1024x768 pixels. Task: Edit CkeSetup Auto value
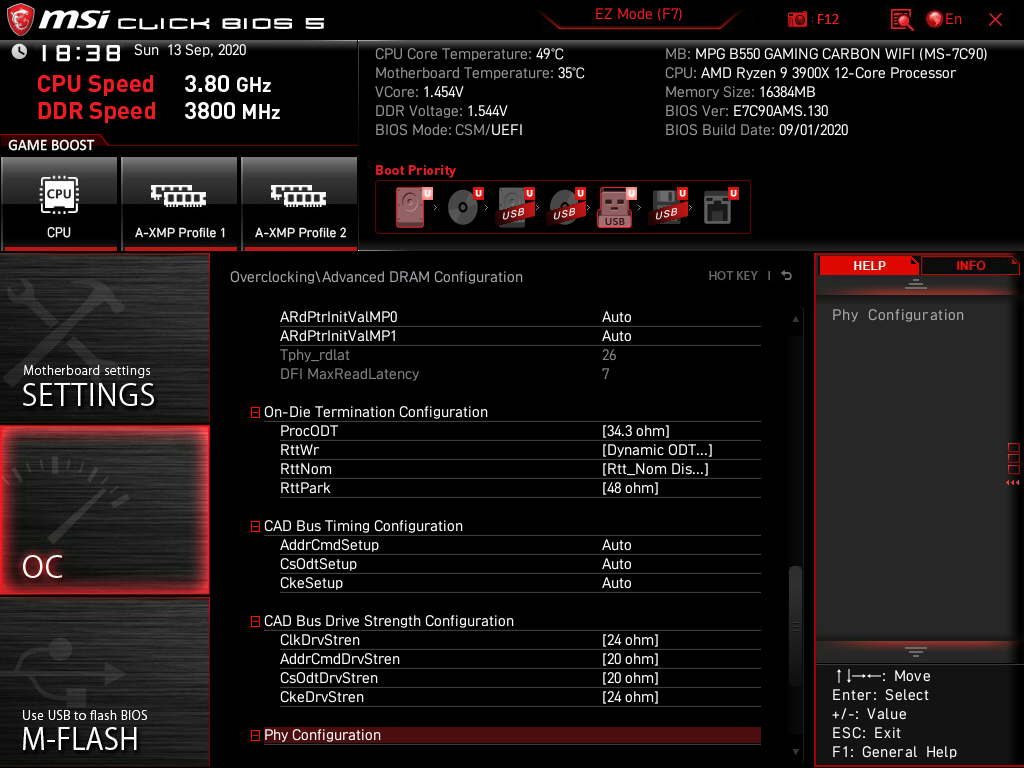616,583
